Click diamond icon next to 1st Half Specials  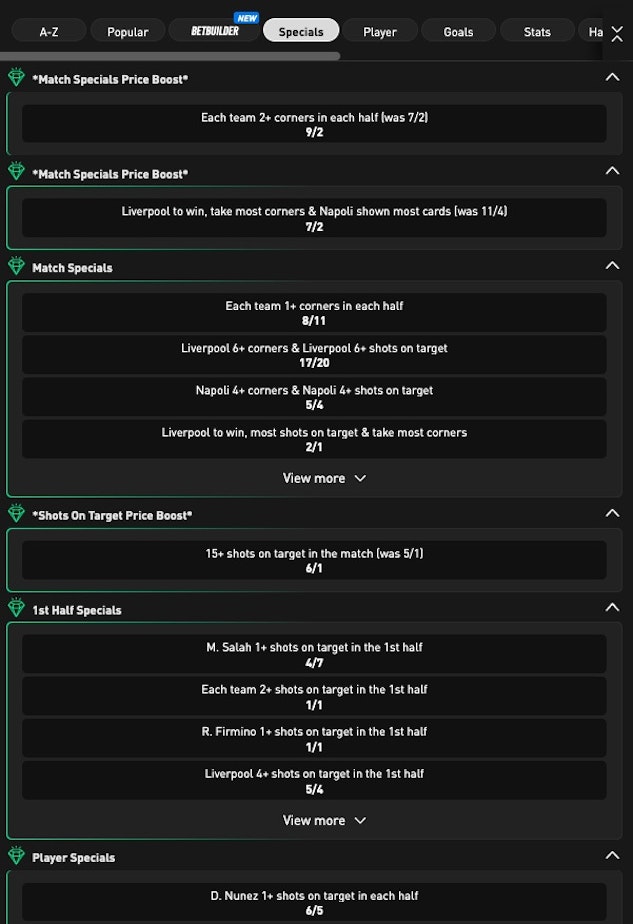pyautogui.click(x=16, y=609)
